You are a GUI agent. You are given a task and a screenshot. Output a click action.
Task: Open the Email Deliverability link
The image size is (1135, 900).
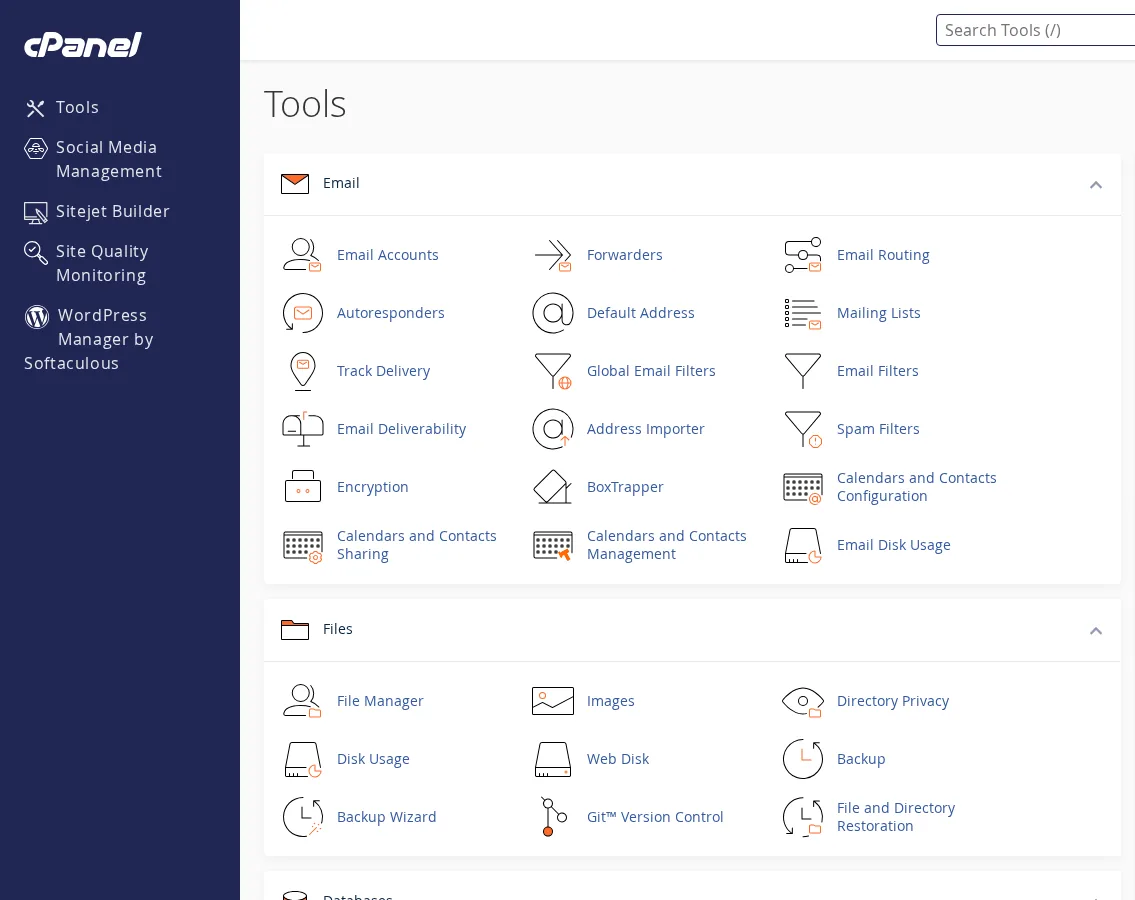point(401,429)
